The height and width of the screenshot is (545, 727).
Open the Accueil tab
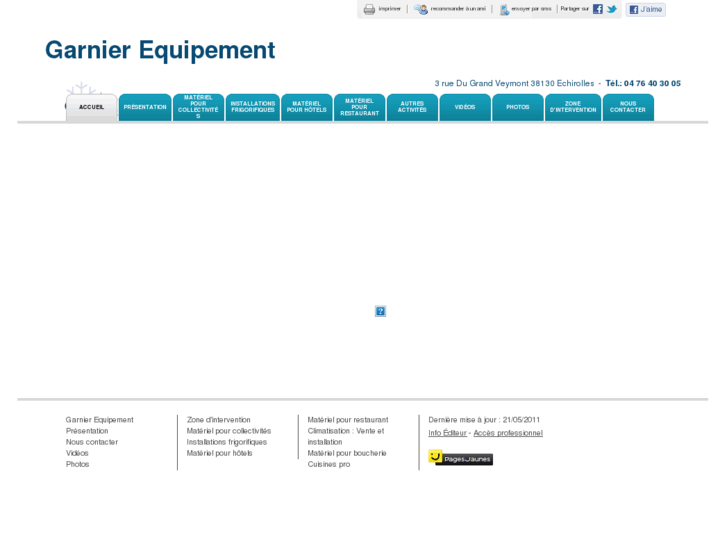point(91,108)
